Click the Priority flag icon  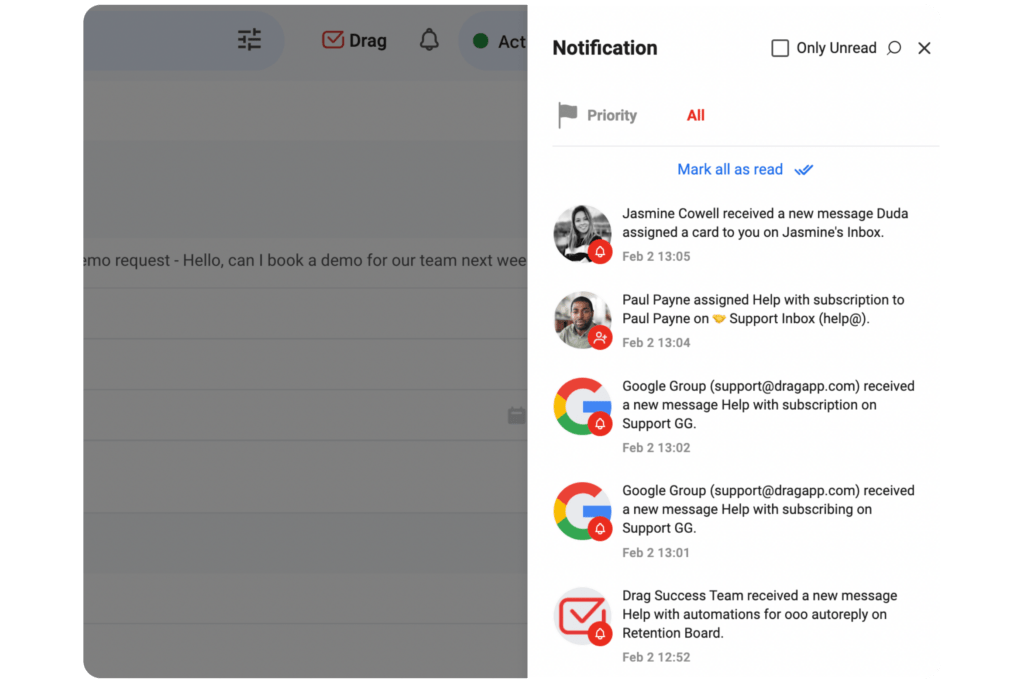point(568,115)
